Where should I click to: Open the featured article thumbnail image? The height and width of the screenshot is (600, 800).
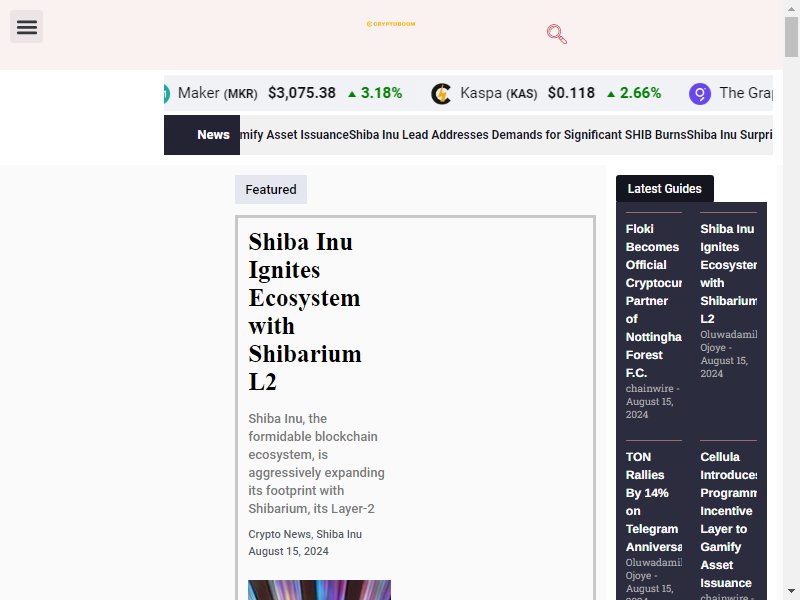pos(319,590)
